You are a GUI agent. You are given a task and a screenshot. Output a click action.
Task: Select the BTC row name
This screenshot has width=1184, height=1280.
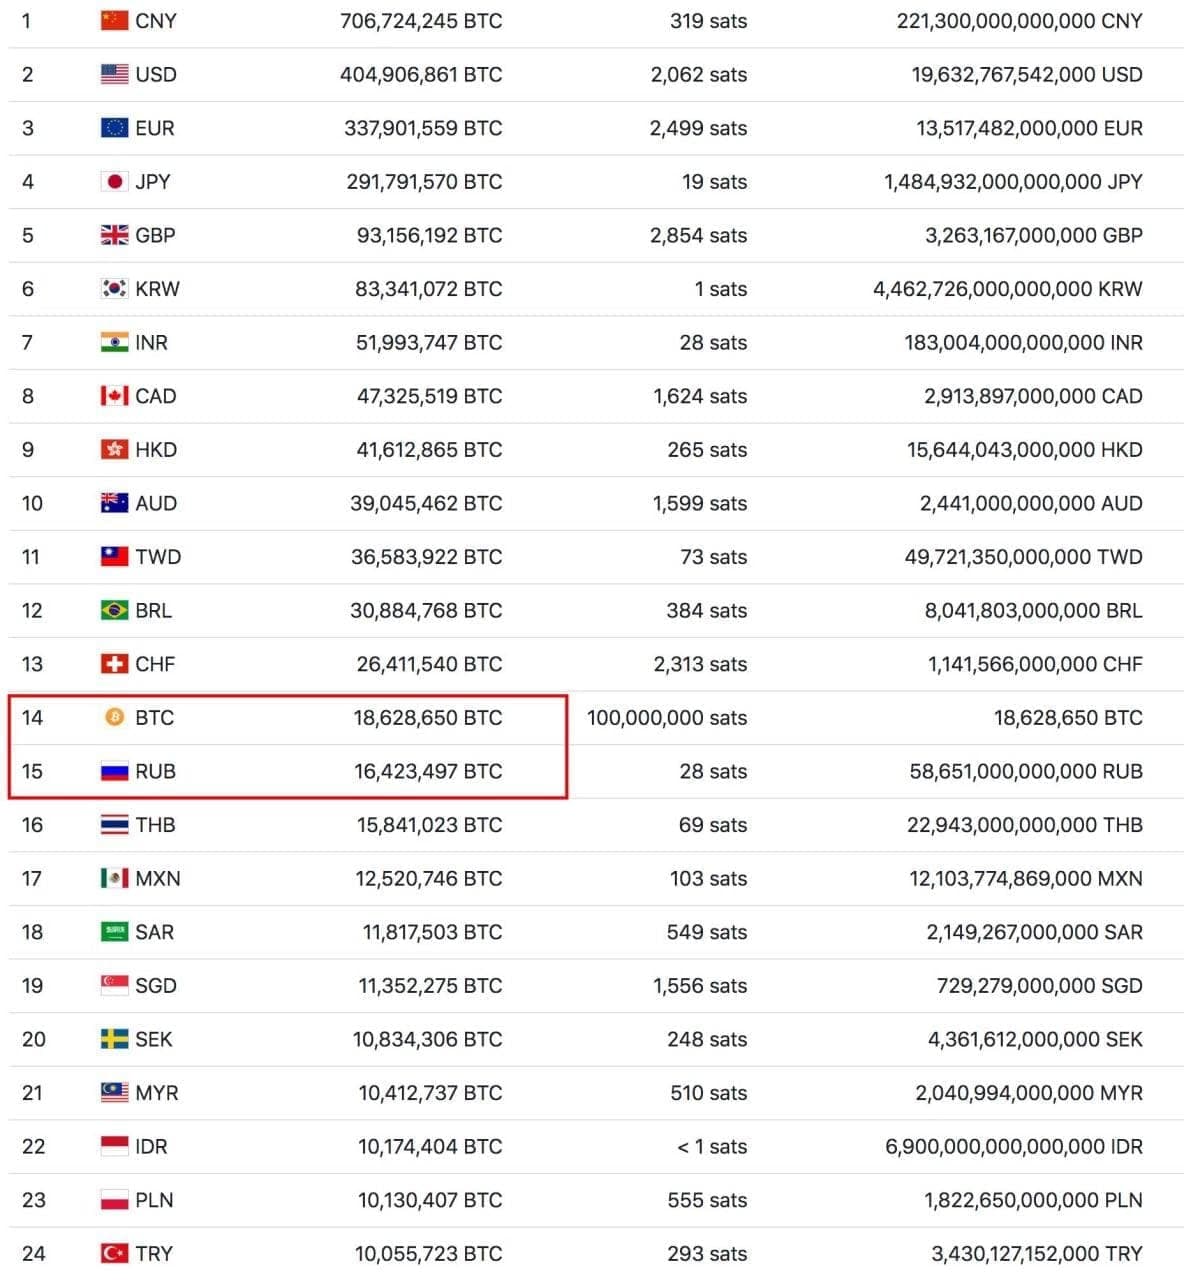(x=155, y=718)
